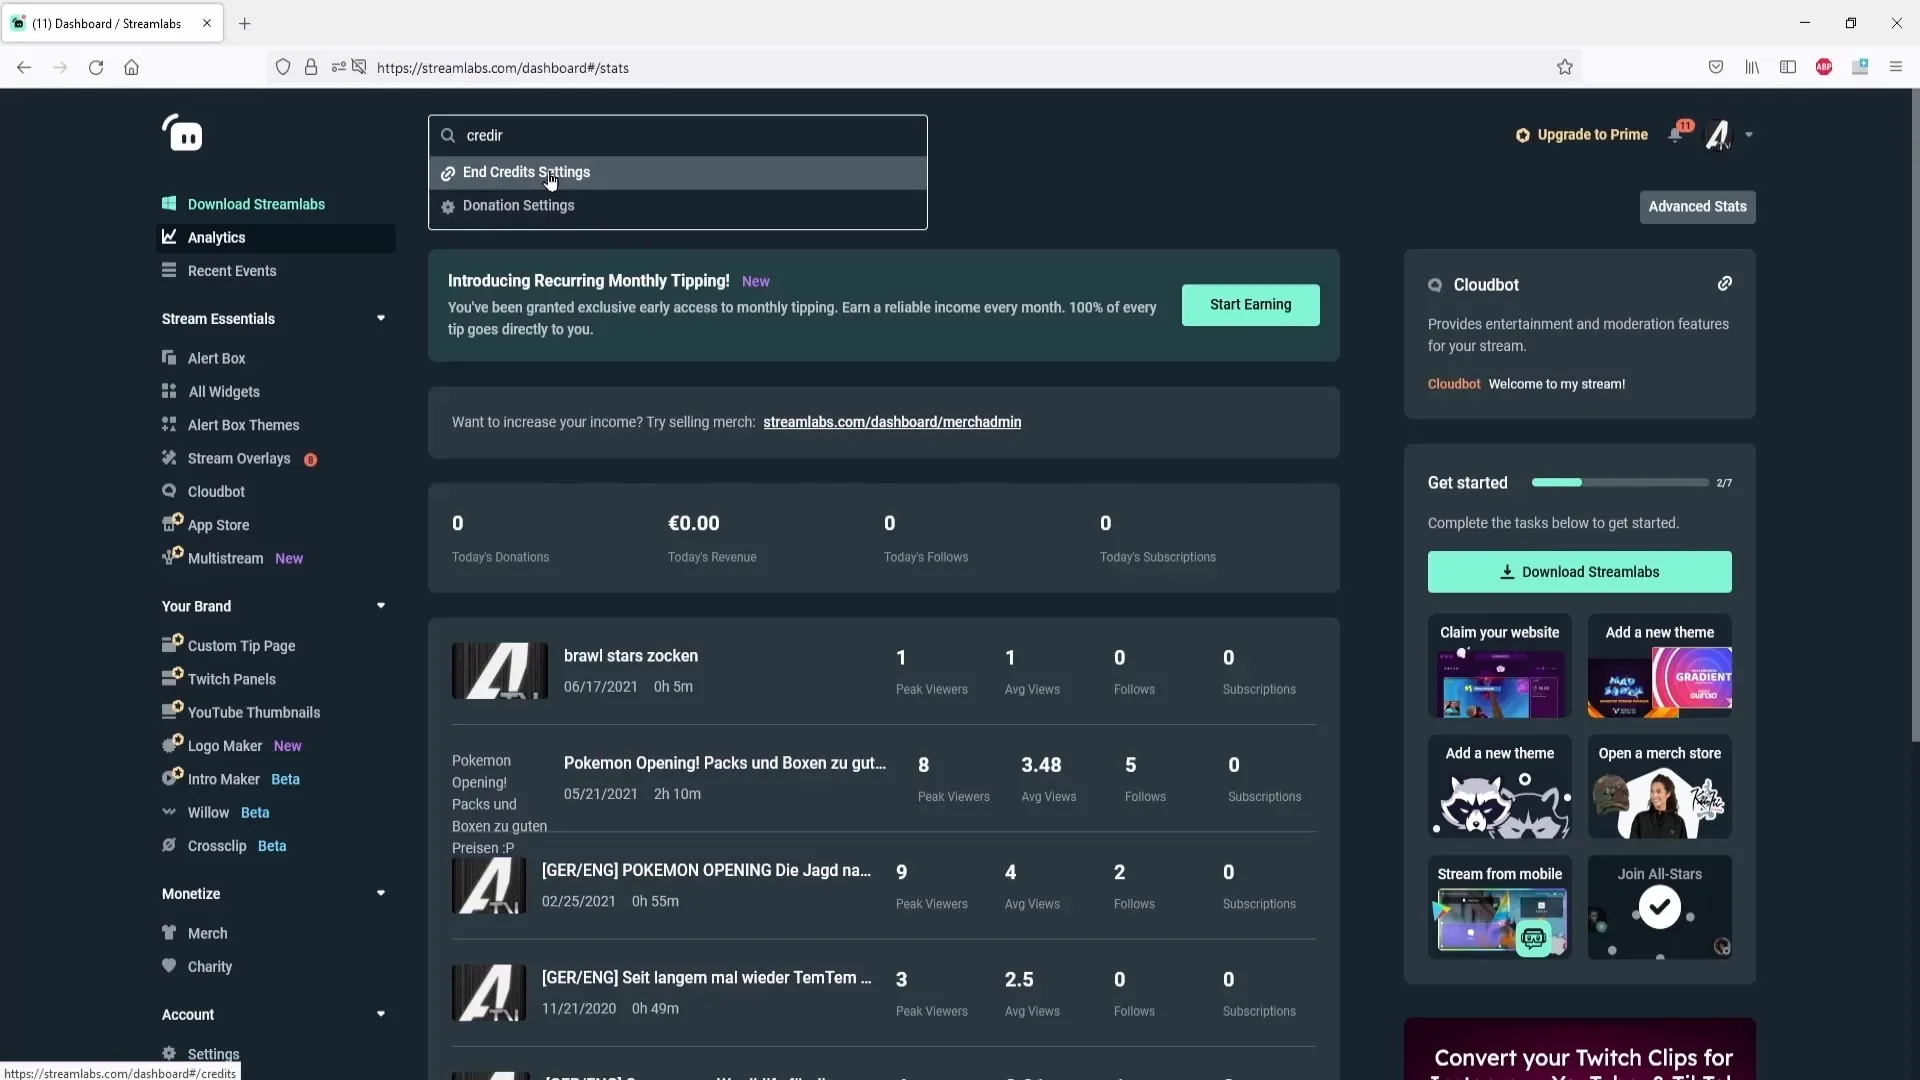Close the Dashboard / Streamlabs tab
1920x1080 pixels.
[x=207, y=23]
